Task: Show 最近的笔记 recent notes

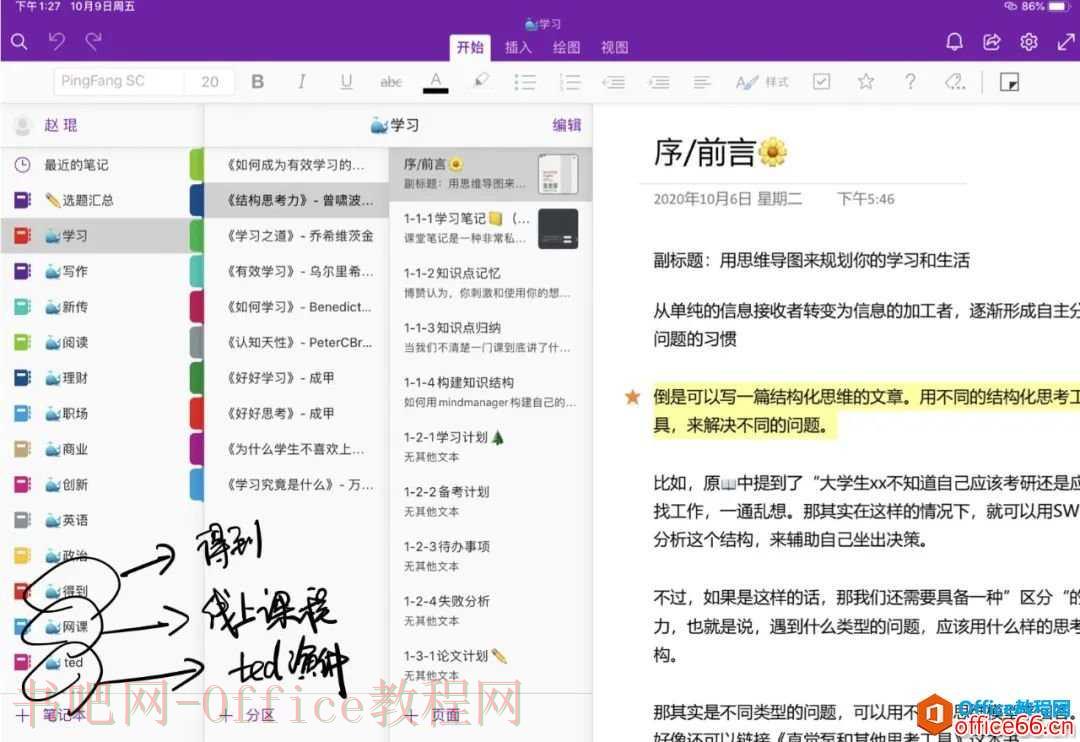Action: (95, 165)
